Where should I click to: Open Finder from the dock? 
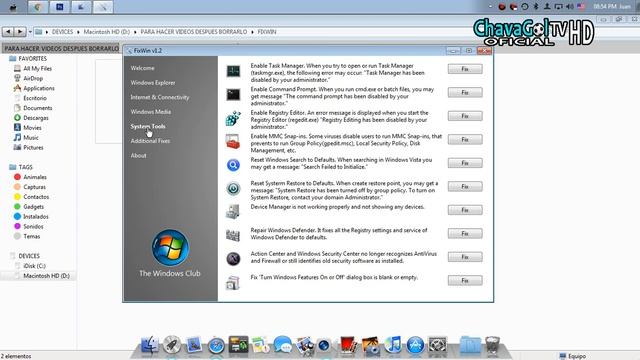point(150,345)
